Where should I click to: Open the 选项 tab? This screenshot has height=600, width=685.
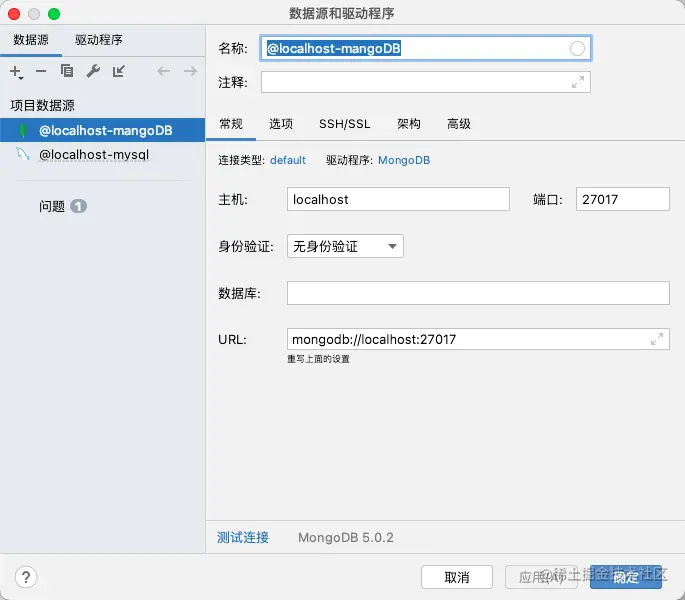tap(281, 124)
